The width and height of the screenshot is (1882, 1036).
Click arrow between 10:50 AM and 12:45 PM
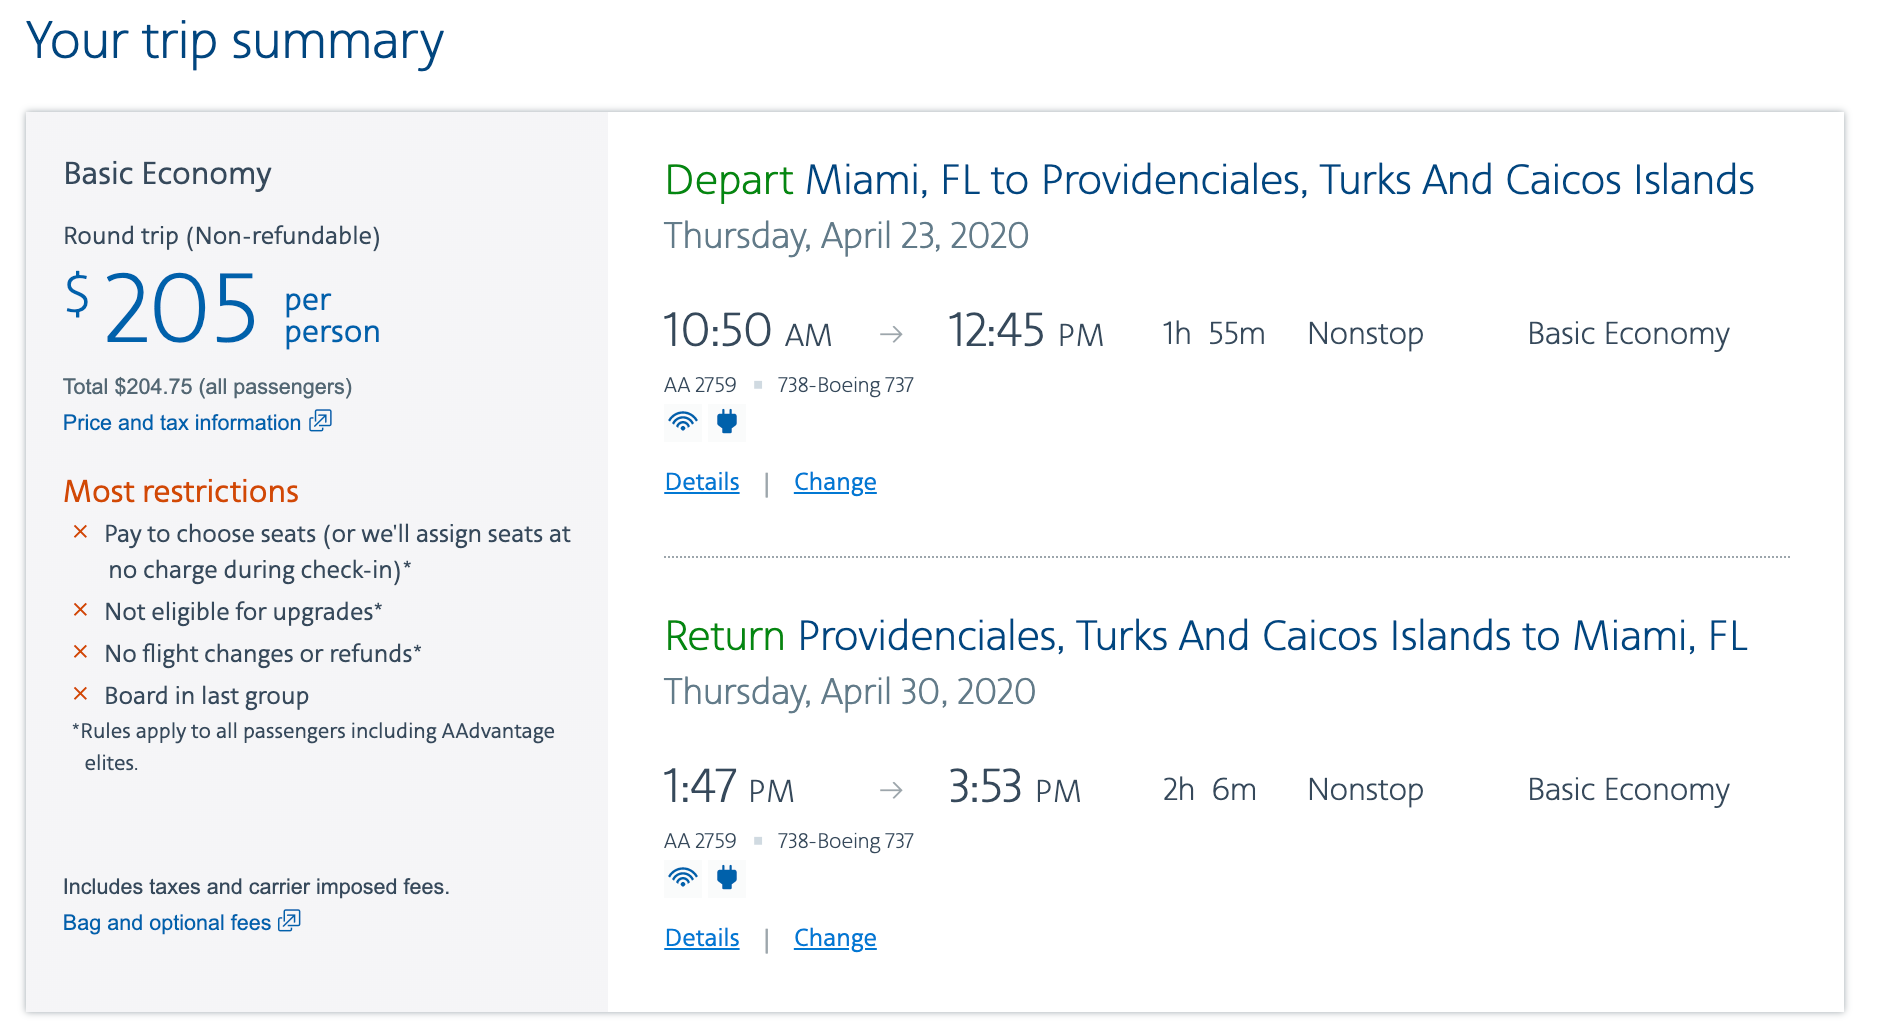(891, 334)
